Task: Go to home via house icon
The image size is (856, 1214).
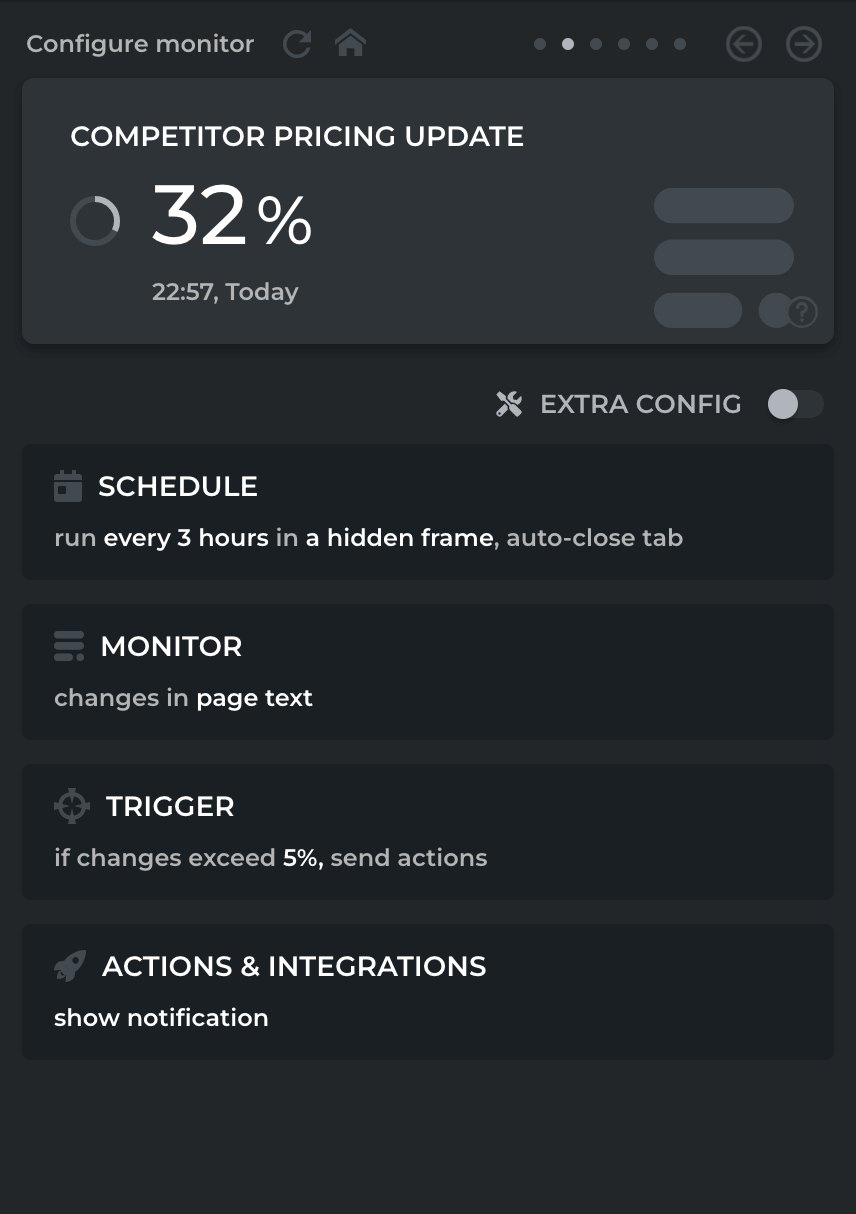Action: pyautogui.click(x=350, y=44)
